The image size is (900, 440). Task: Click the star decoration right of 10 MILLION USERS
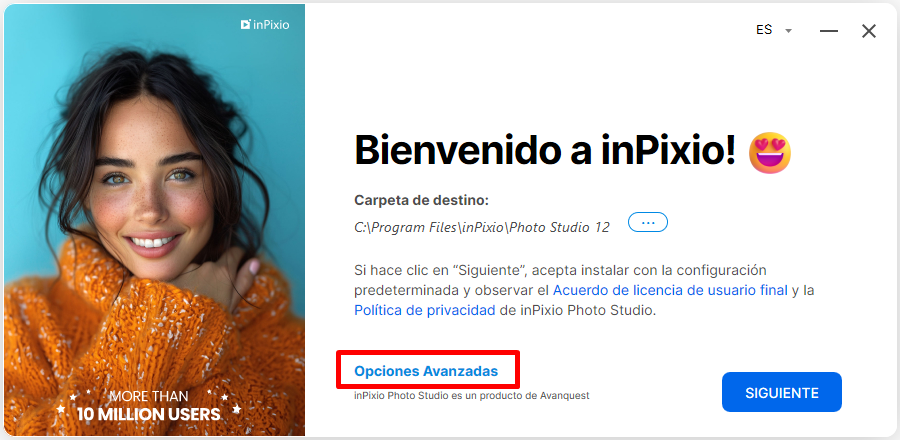(236, 408)
